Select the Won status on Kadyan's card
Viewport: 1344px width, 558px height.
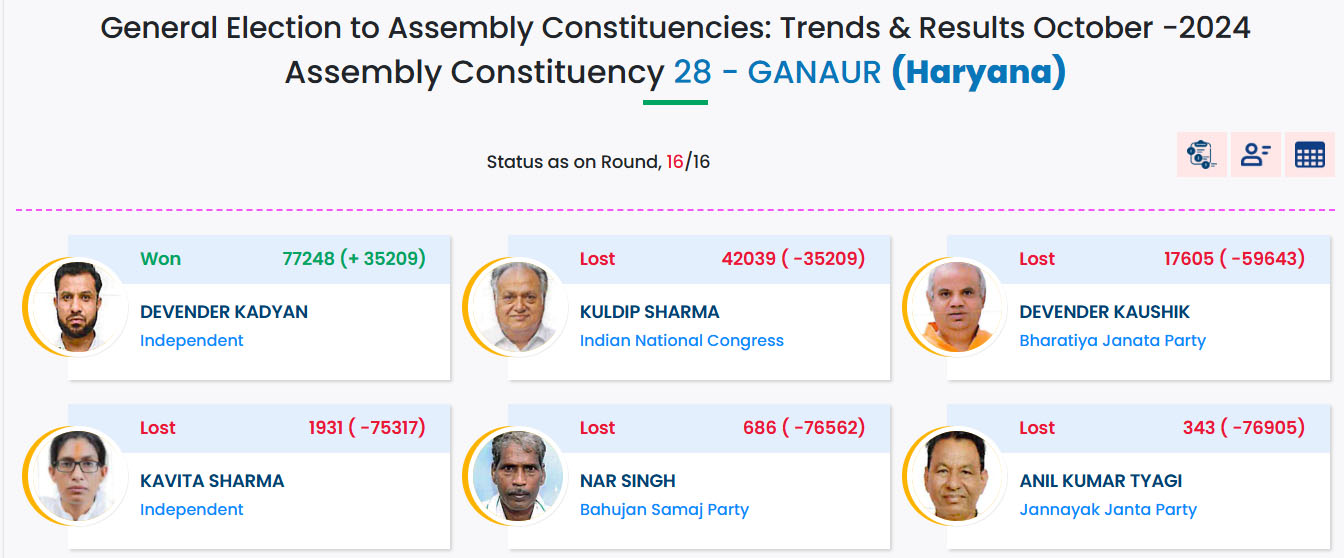160,259
